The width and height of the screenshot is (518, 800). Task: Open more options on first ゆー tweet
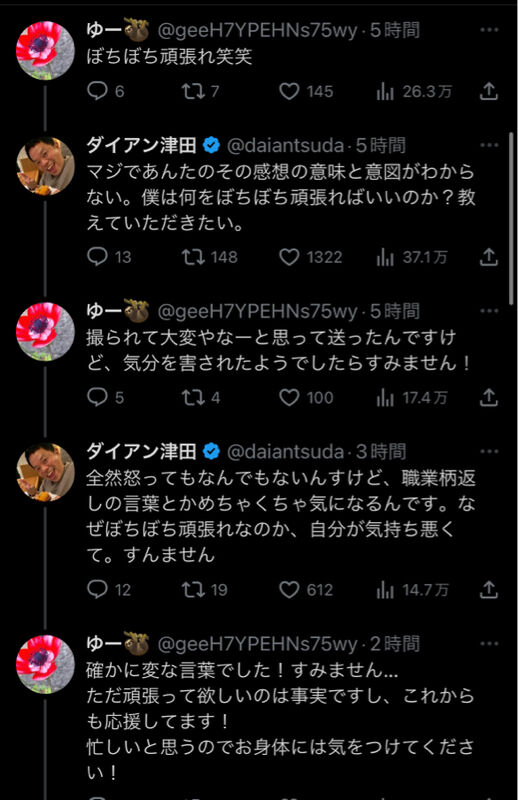click(x=489, y=30)
